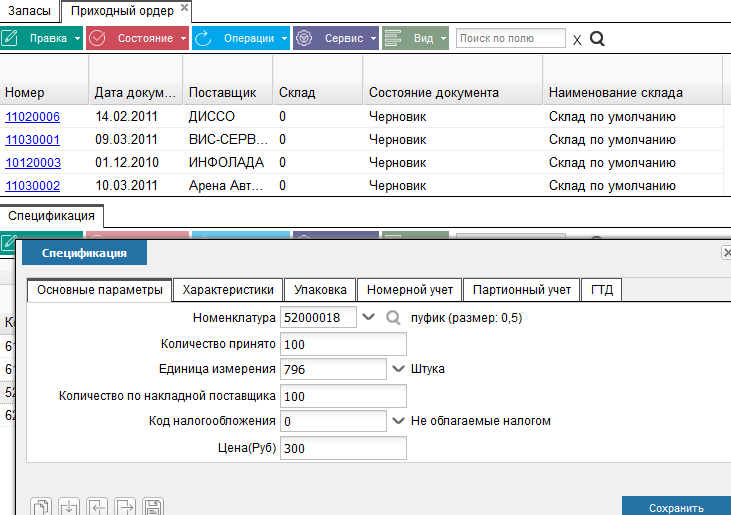This screenshot has height=515, width=731.
Task: Go to previous record with left-arrow icon
Action: click(x=97, y=507)
